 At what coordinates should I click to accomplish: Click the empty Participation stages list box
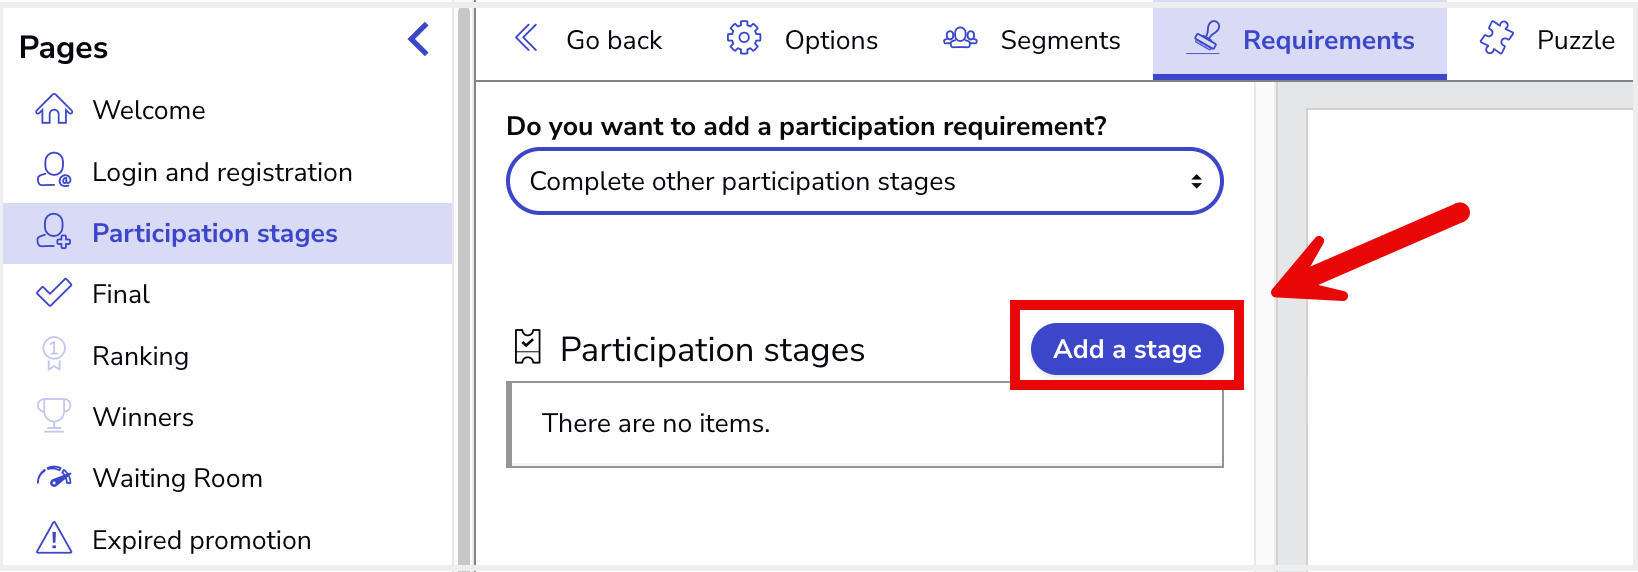pos(865,424)
